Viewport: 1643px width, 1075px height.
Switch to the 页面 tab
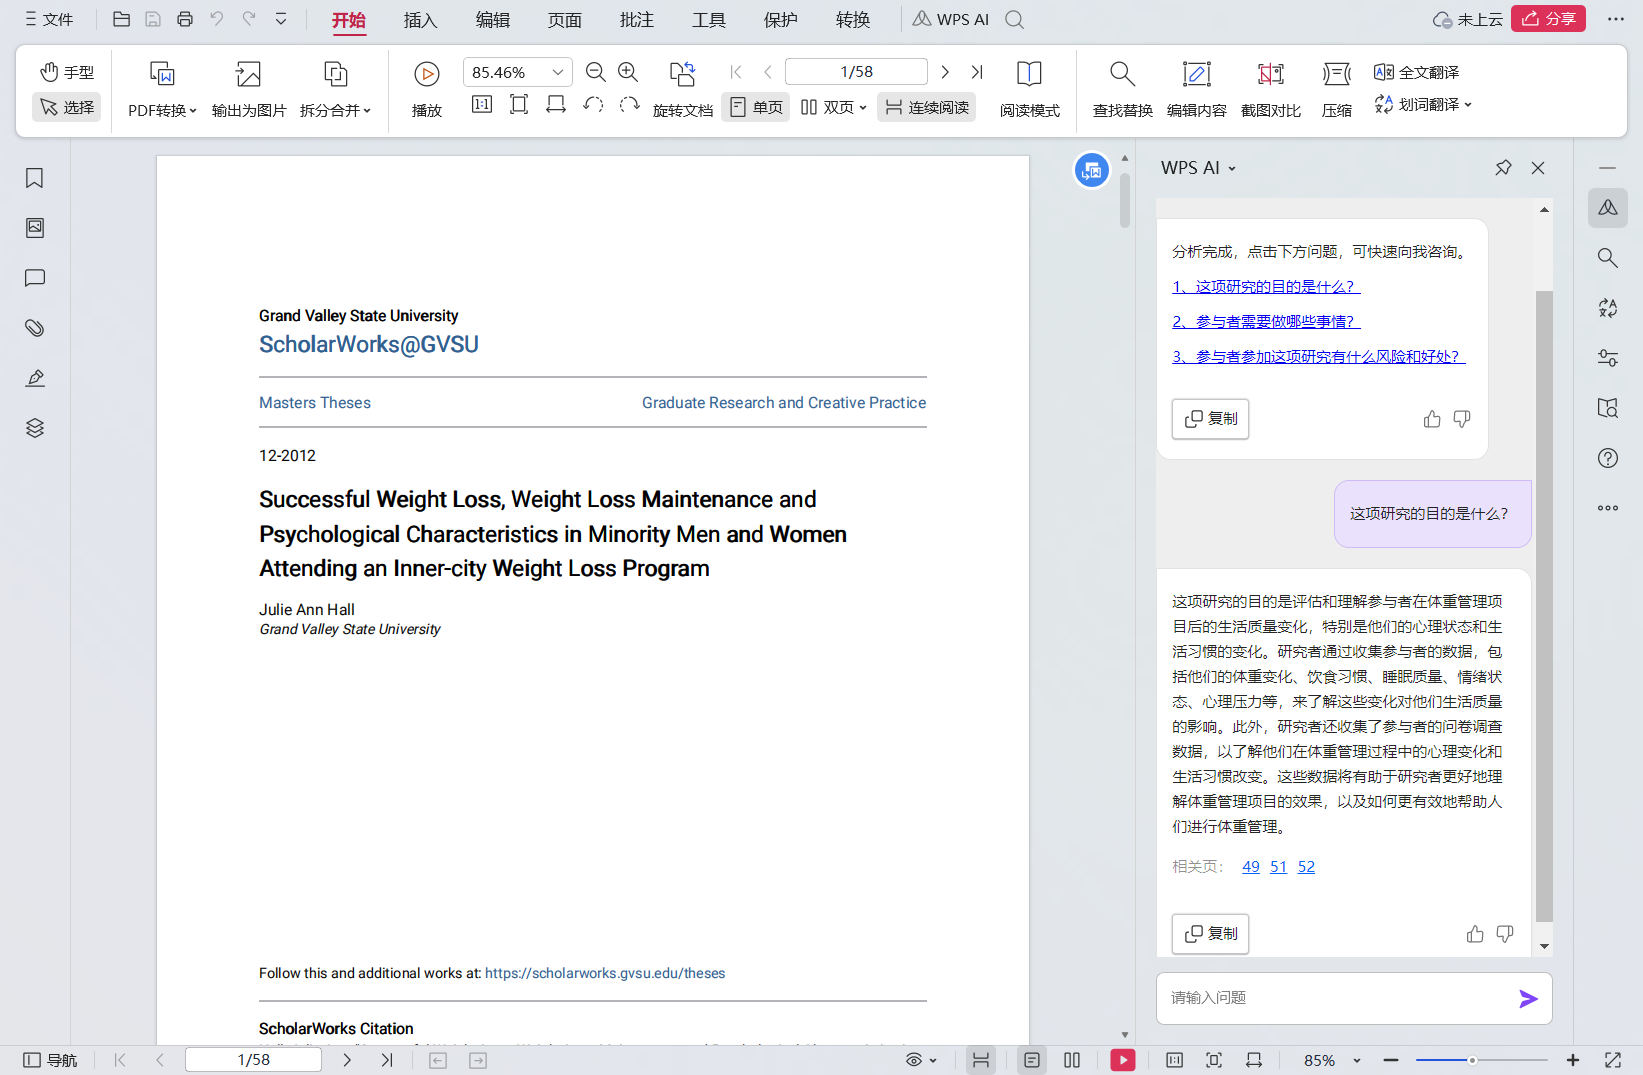pyautogui.click(x=564, y=20)
